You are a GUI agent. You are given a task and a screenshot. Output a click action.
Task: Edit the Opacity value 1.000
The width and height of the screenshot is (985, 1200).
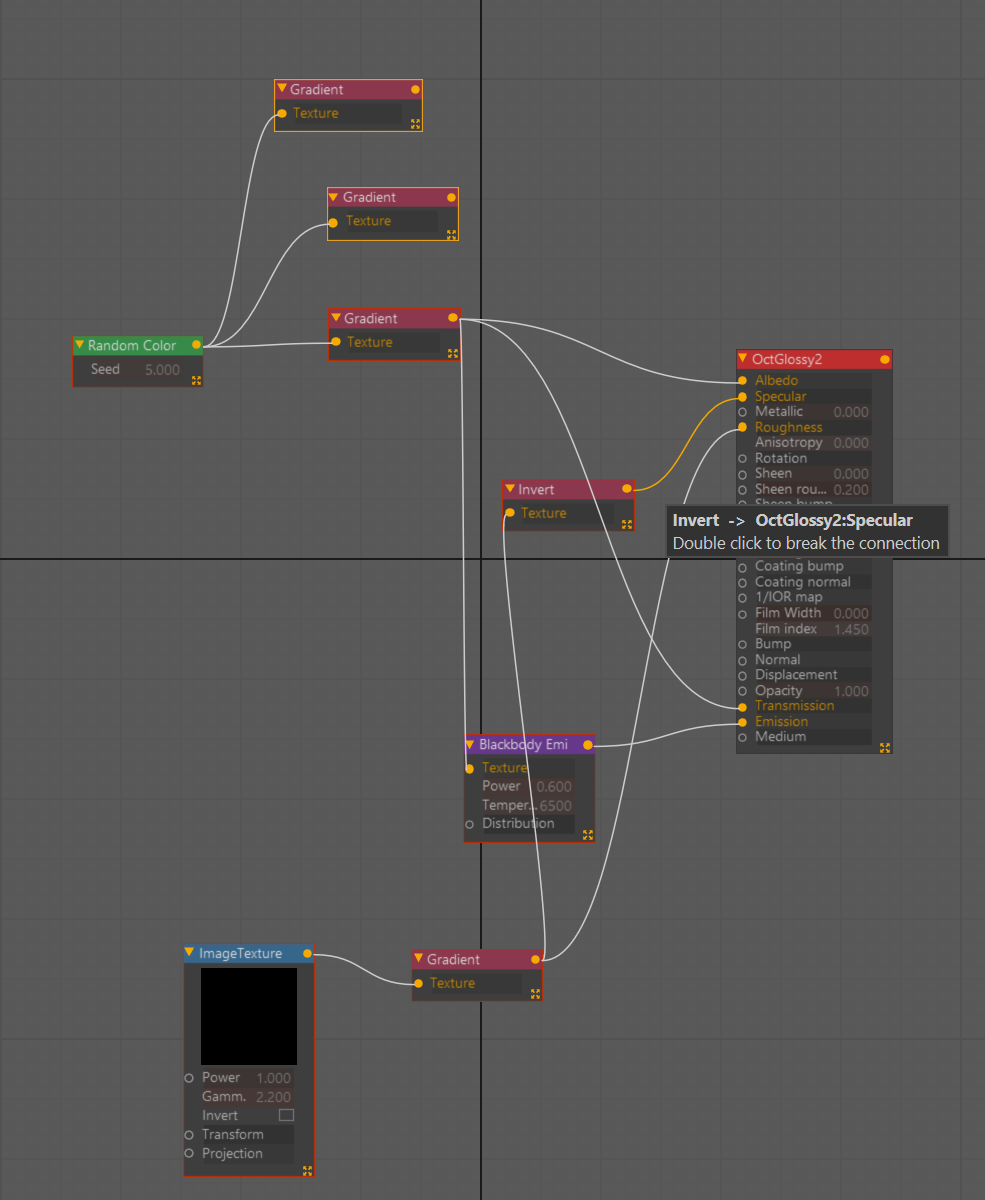point(851,691)
